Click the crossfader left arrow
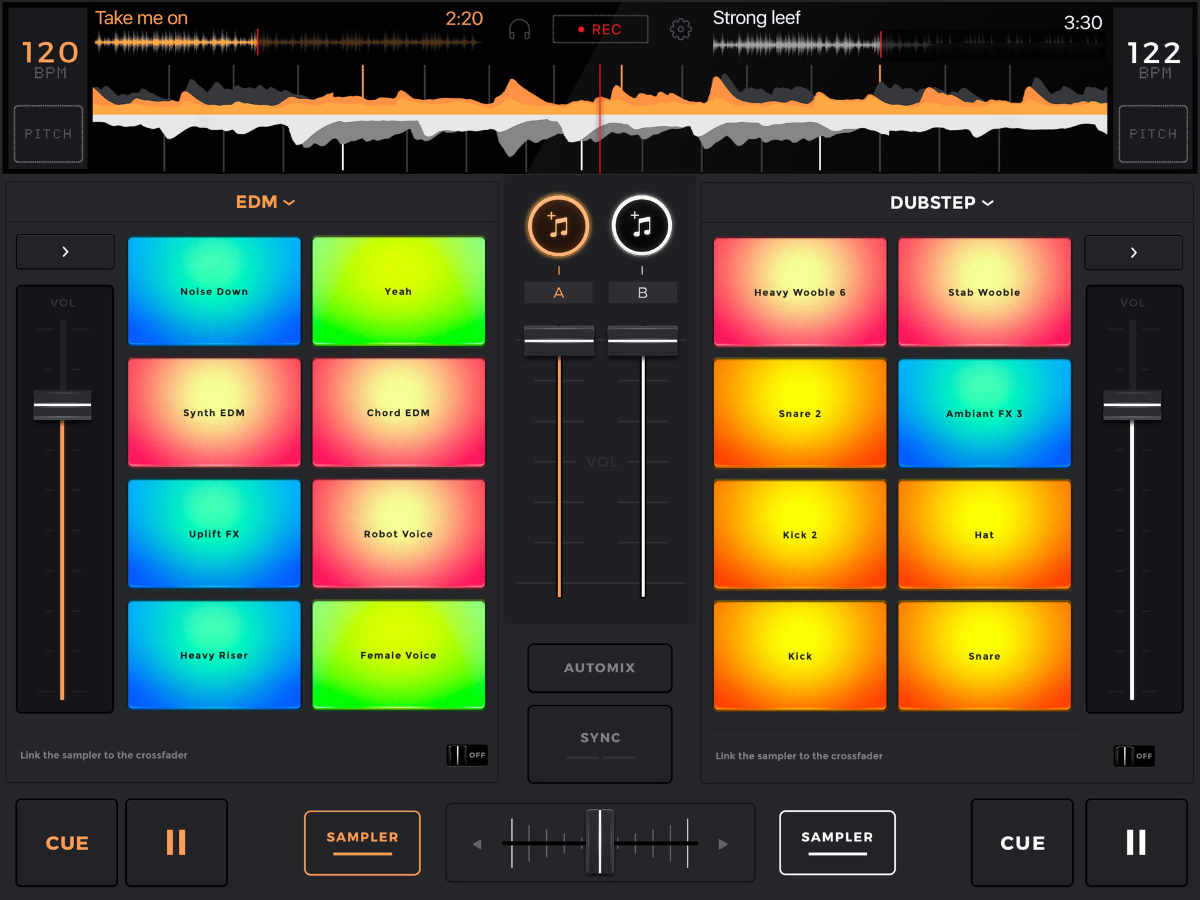Image resolution: width=1200 pixels, height=900 pixels. pos(477,844)
